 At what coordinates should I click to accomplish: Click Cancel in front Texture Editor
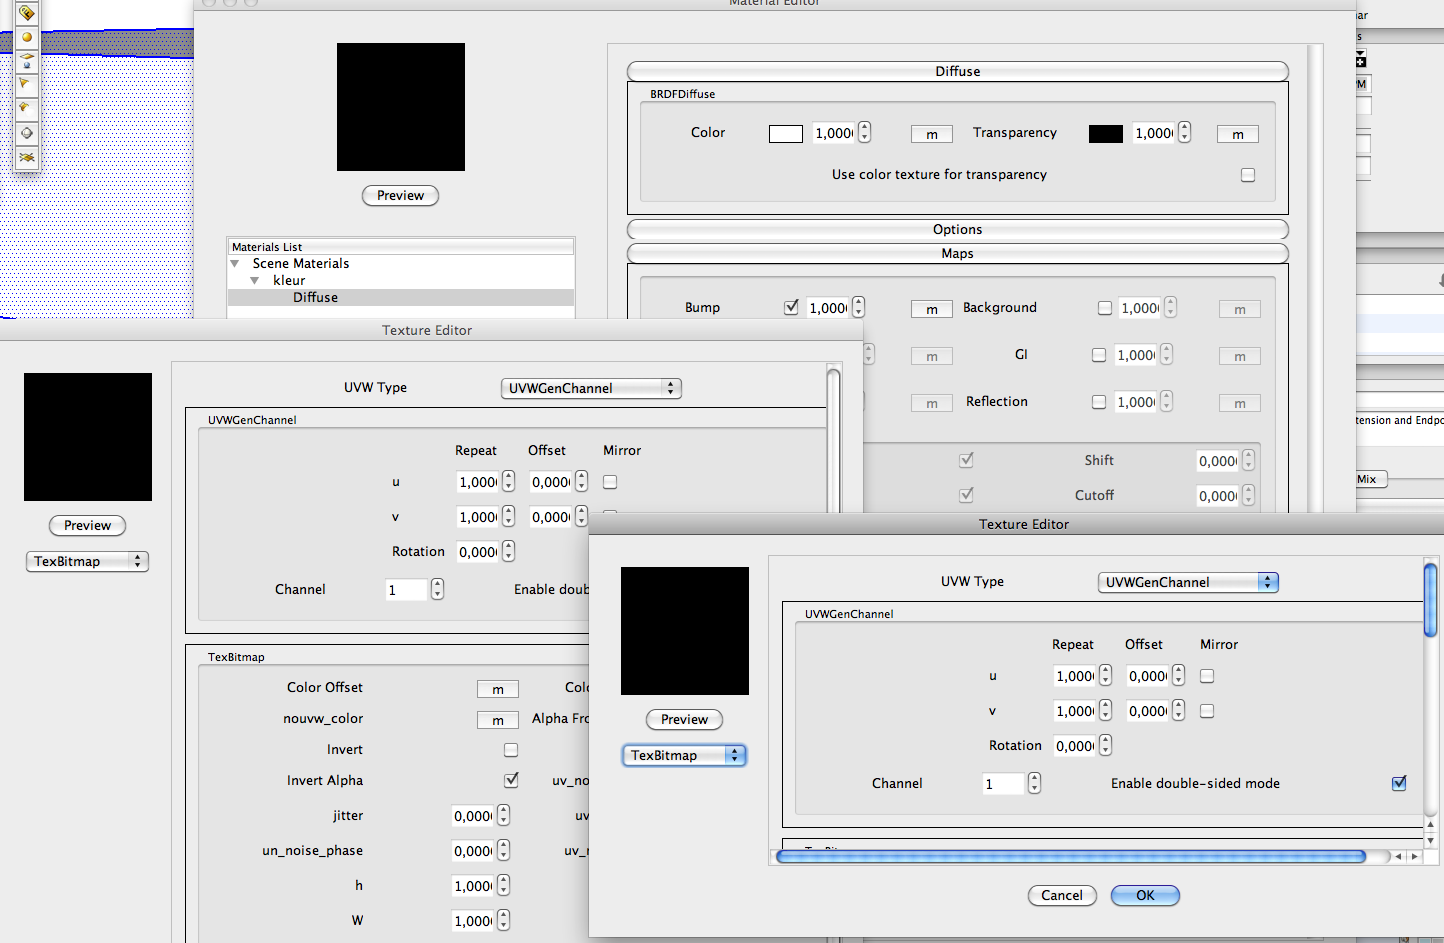[1062, 895]
